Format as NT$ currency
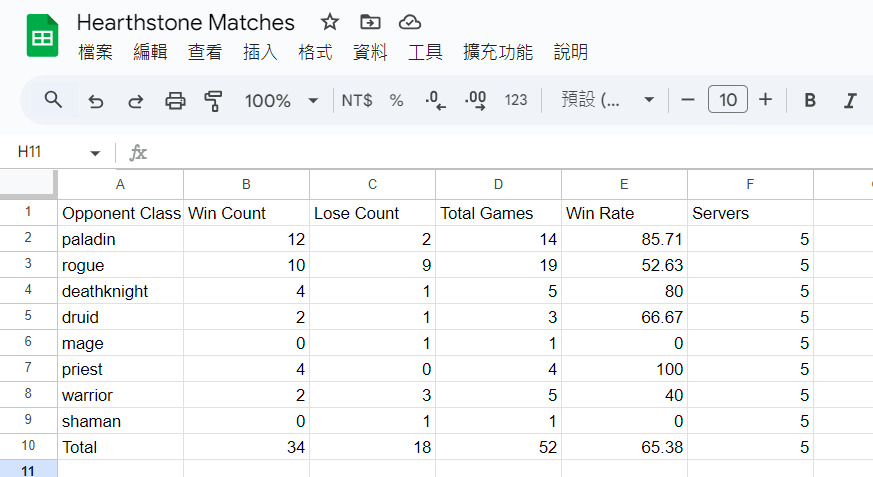This screenshot has width=873, height=477. coord(357,100)
